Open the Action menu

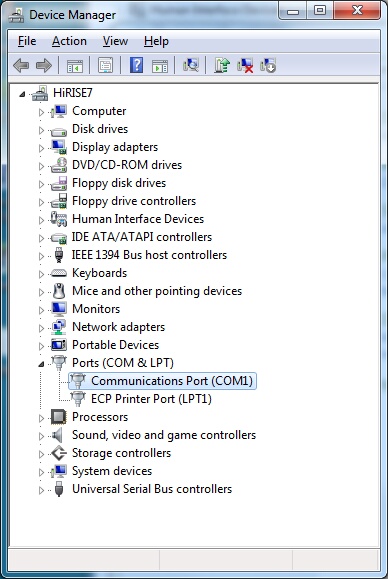point(69,41)
